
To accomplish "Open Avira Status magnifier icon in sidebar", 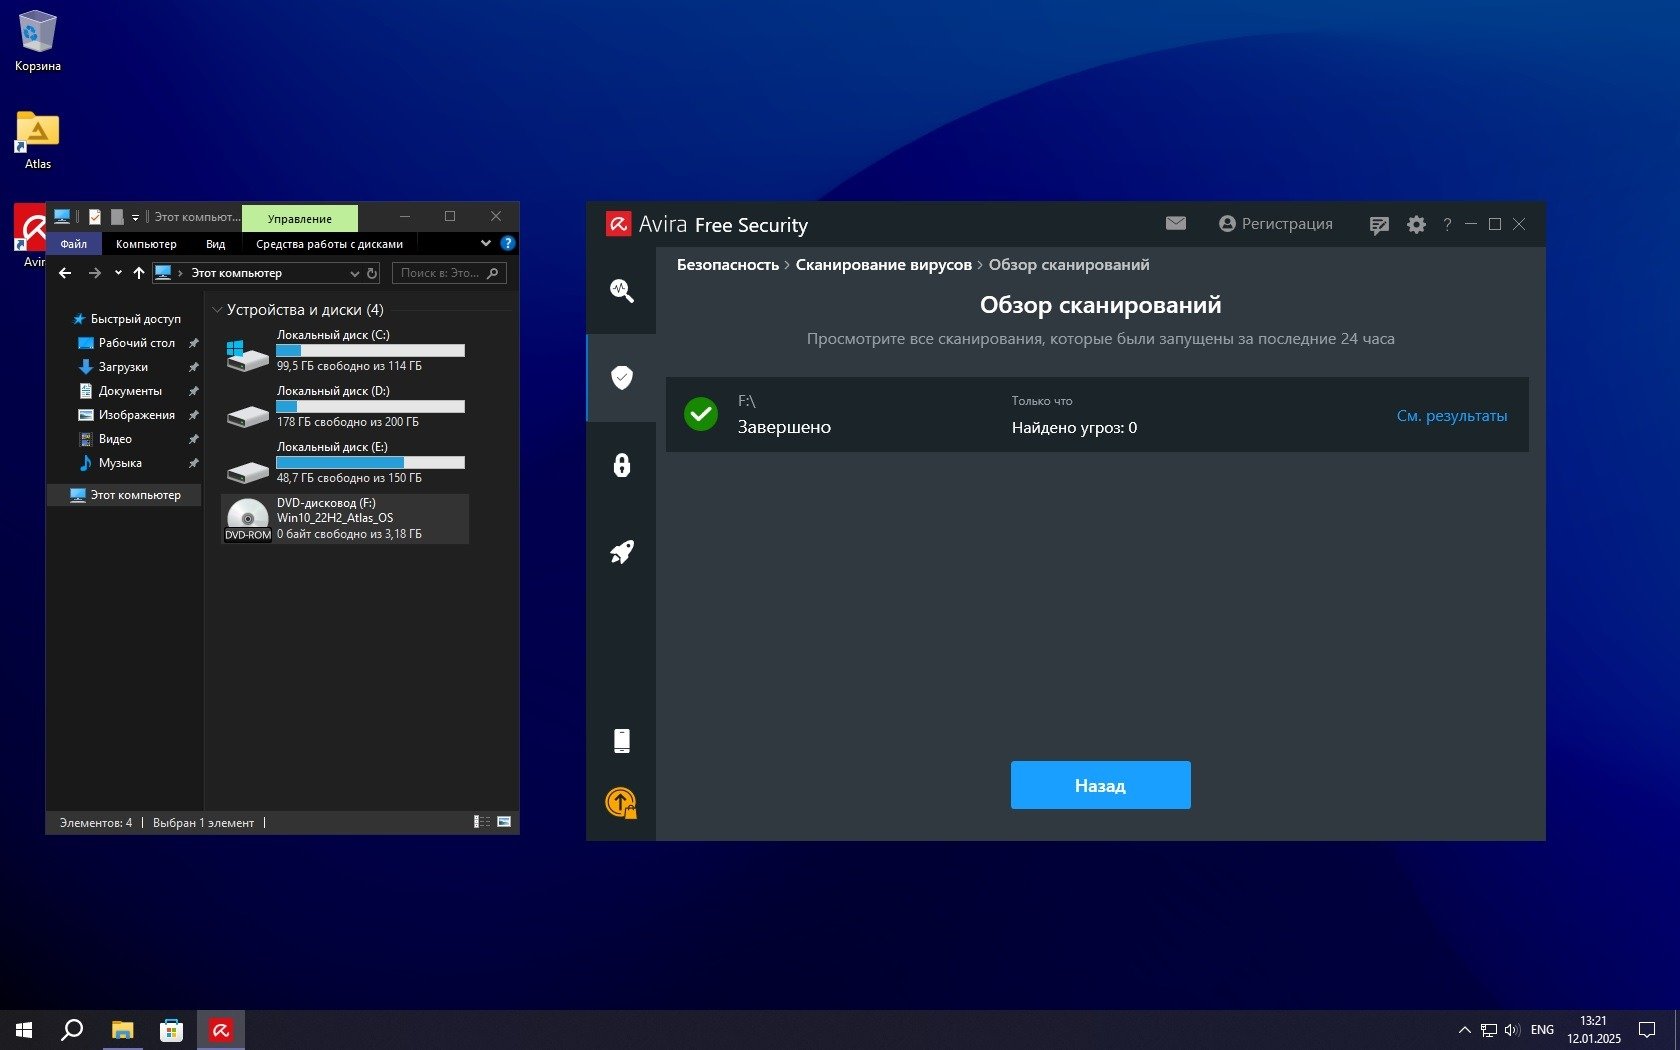I will 621,290.
